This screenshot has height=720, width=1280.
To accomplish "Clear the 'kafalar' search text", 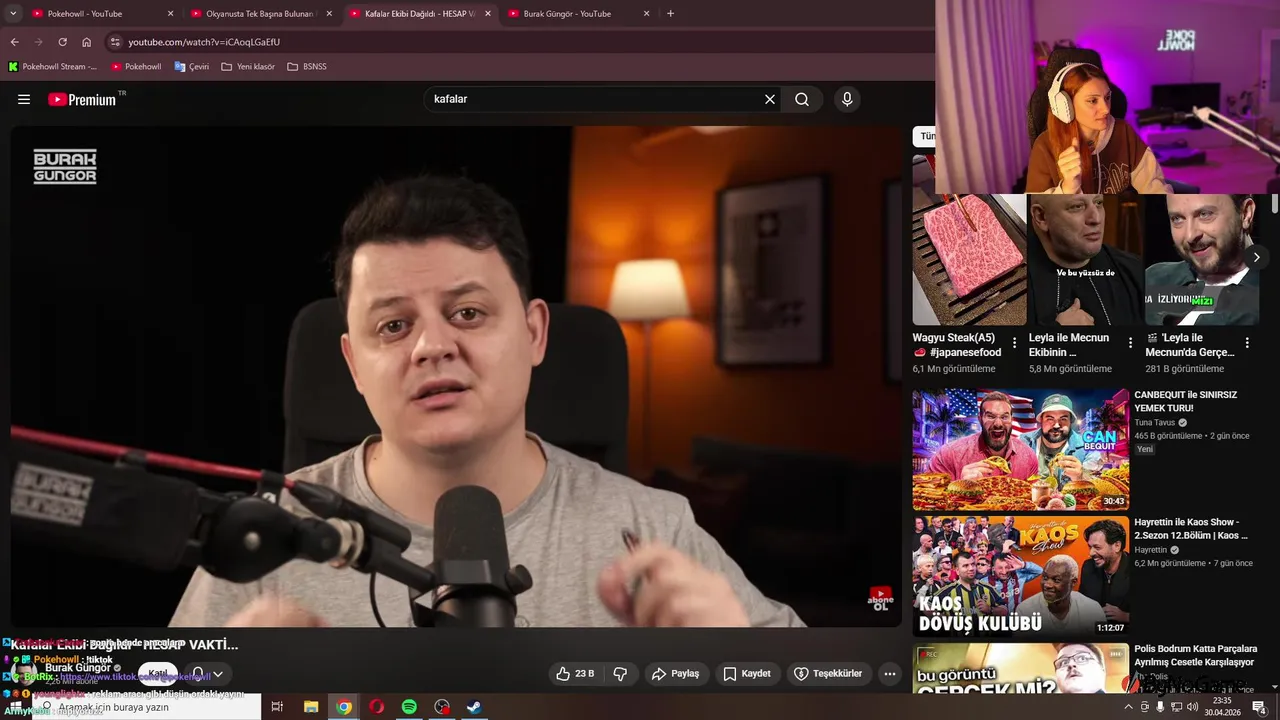I will [x=770, y=99].
